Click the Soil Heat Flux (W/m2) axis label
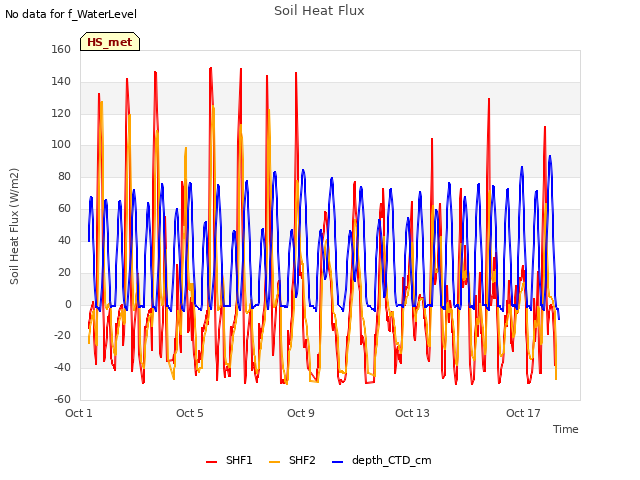 pos(14,226)
